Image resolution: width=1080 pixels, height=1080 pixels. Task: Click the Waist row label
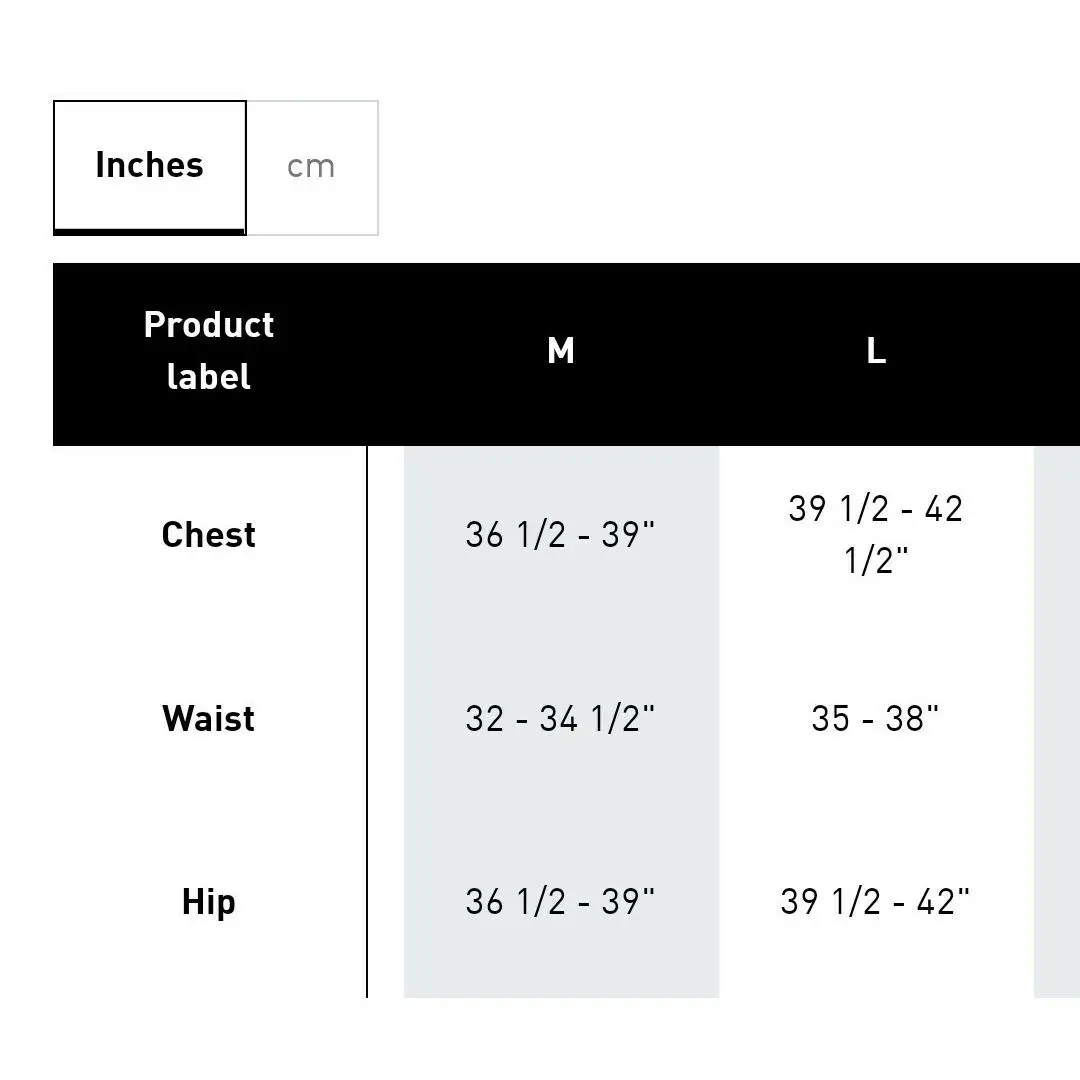pos(209,718)
